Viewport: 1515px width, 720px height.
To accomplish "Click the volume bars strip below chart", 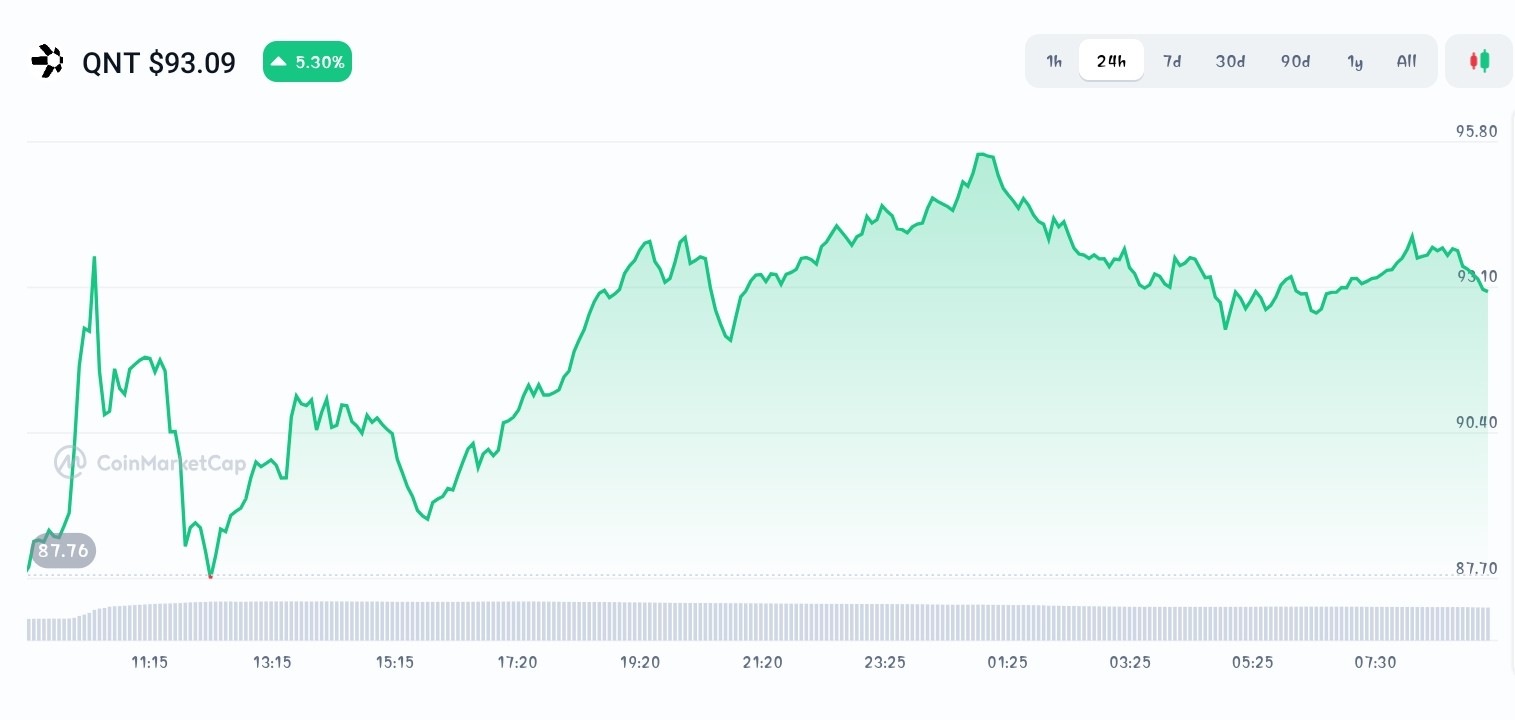I will (758, 621).
